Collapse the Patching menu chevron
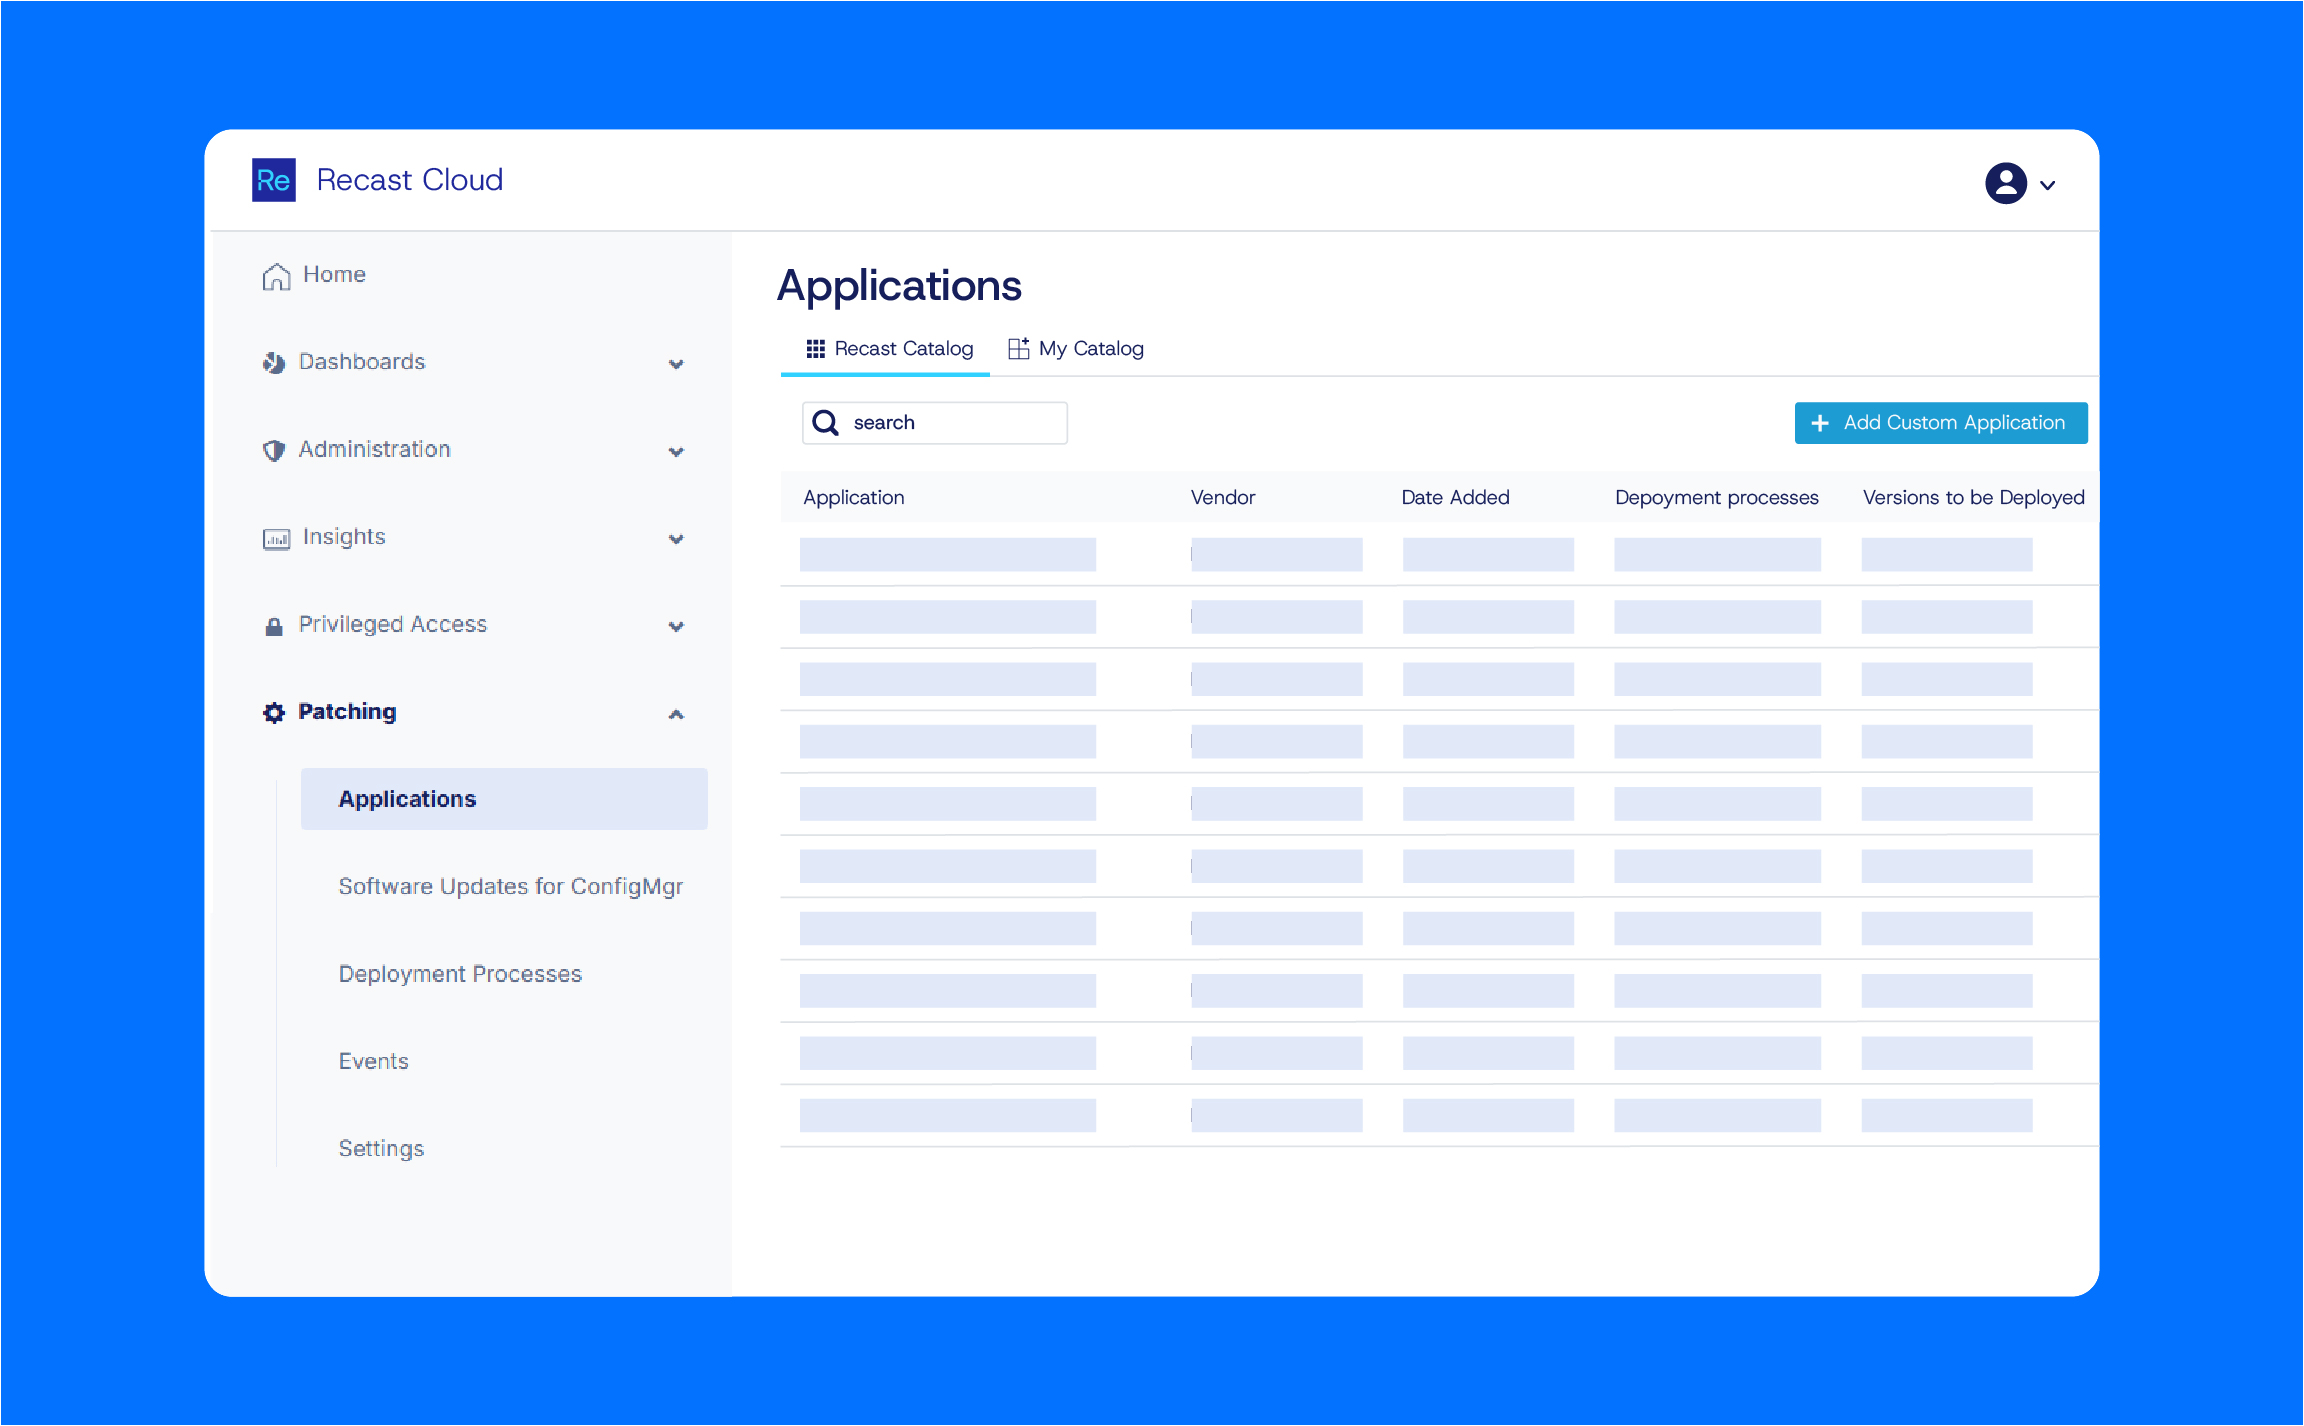This screenshot has height=1426, width=2304. point(676,714)
